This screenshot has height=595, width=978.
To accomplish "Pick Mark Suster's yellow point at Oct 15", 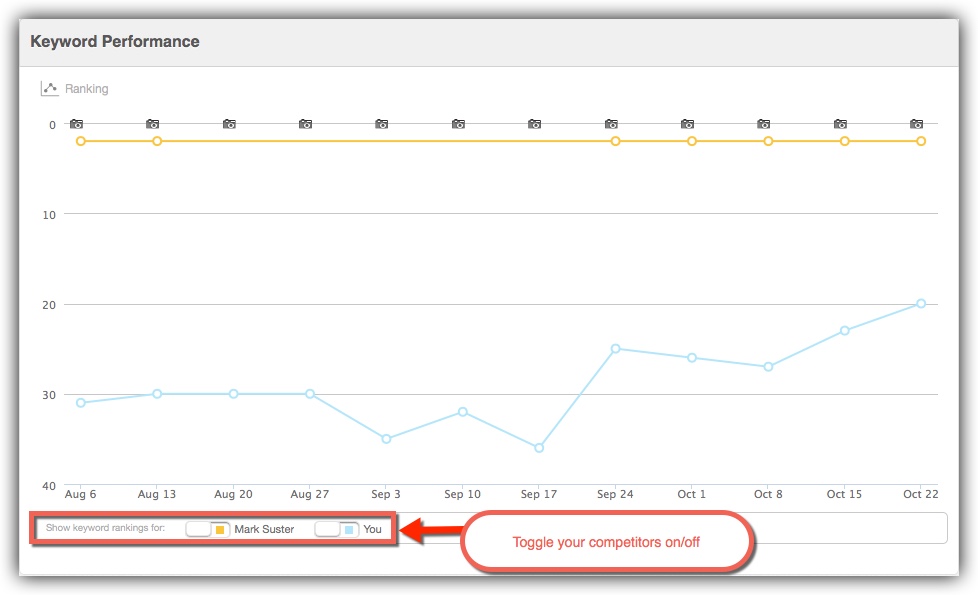I will pyautogui.click(x=845, y=142).
